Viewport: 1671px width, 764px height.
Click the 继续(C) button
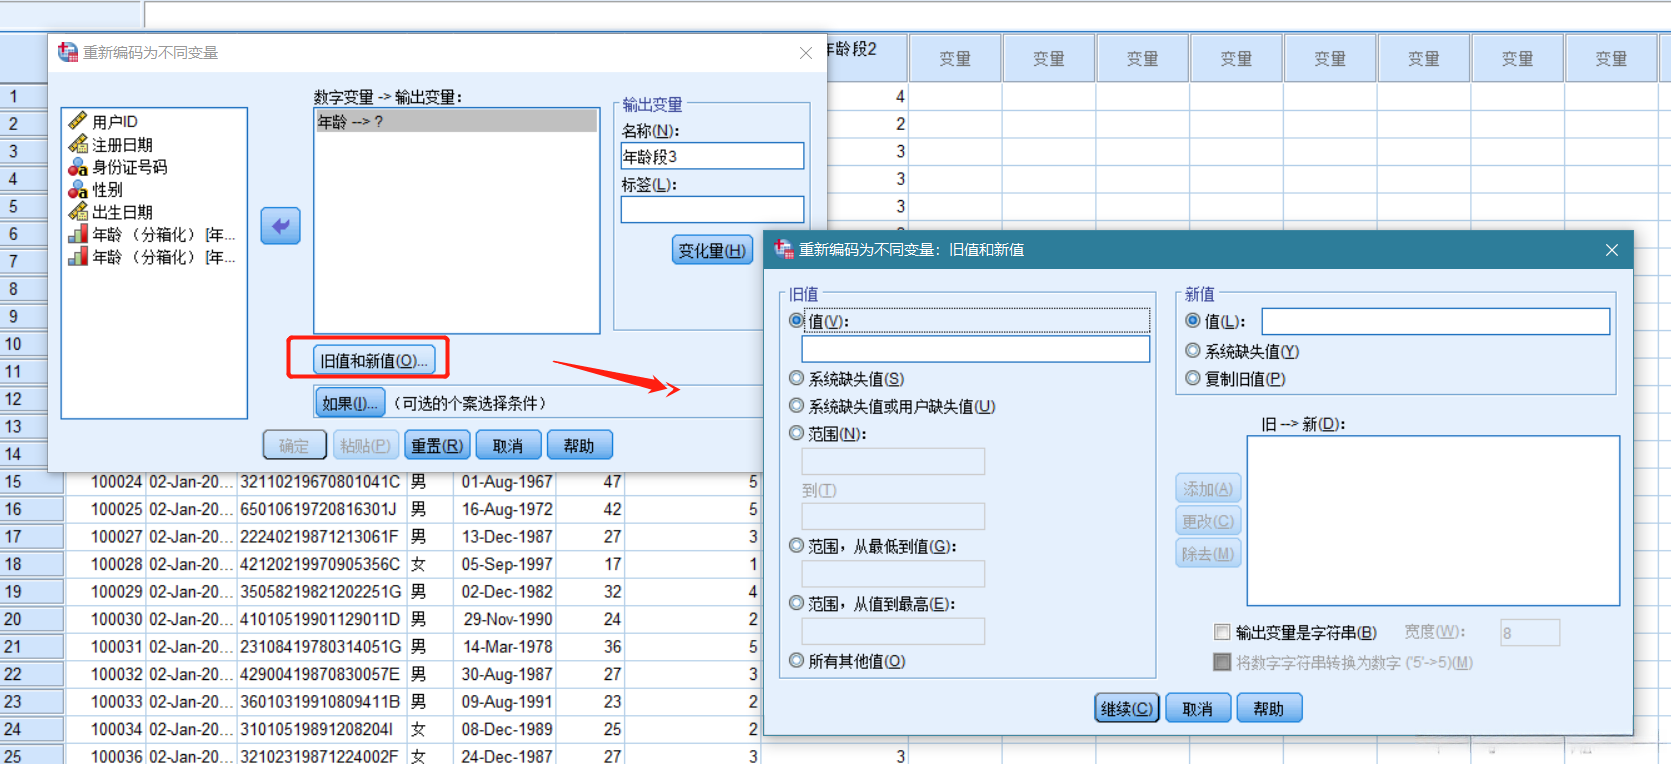pyautogui.click(x=1127, y=709)
